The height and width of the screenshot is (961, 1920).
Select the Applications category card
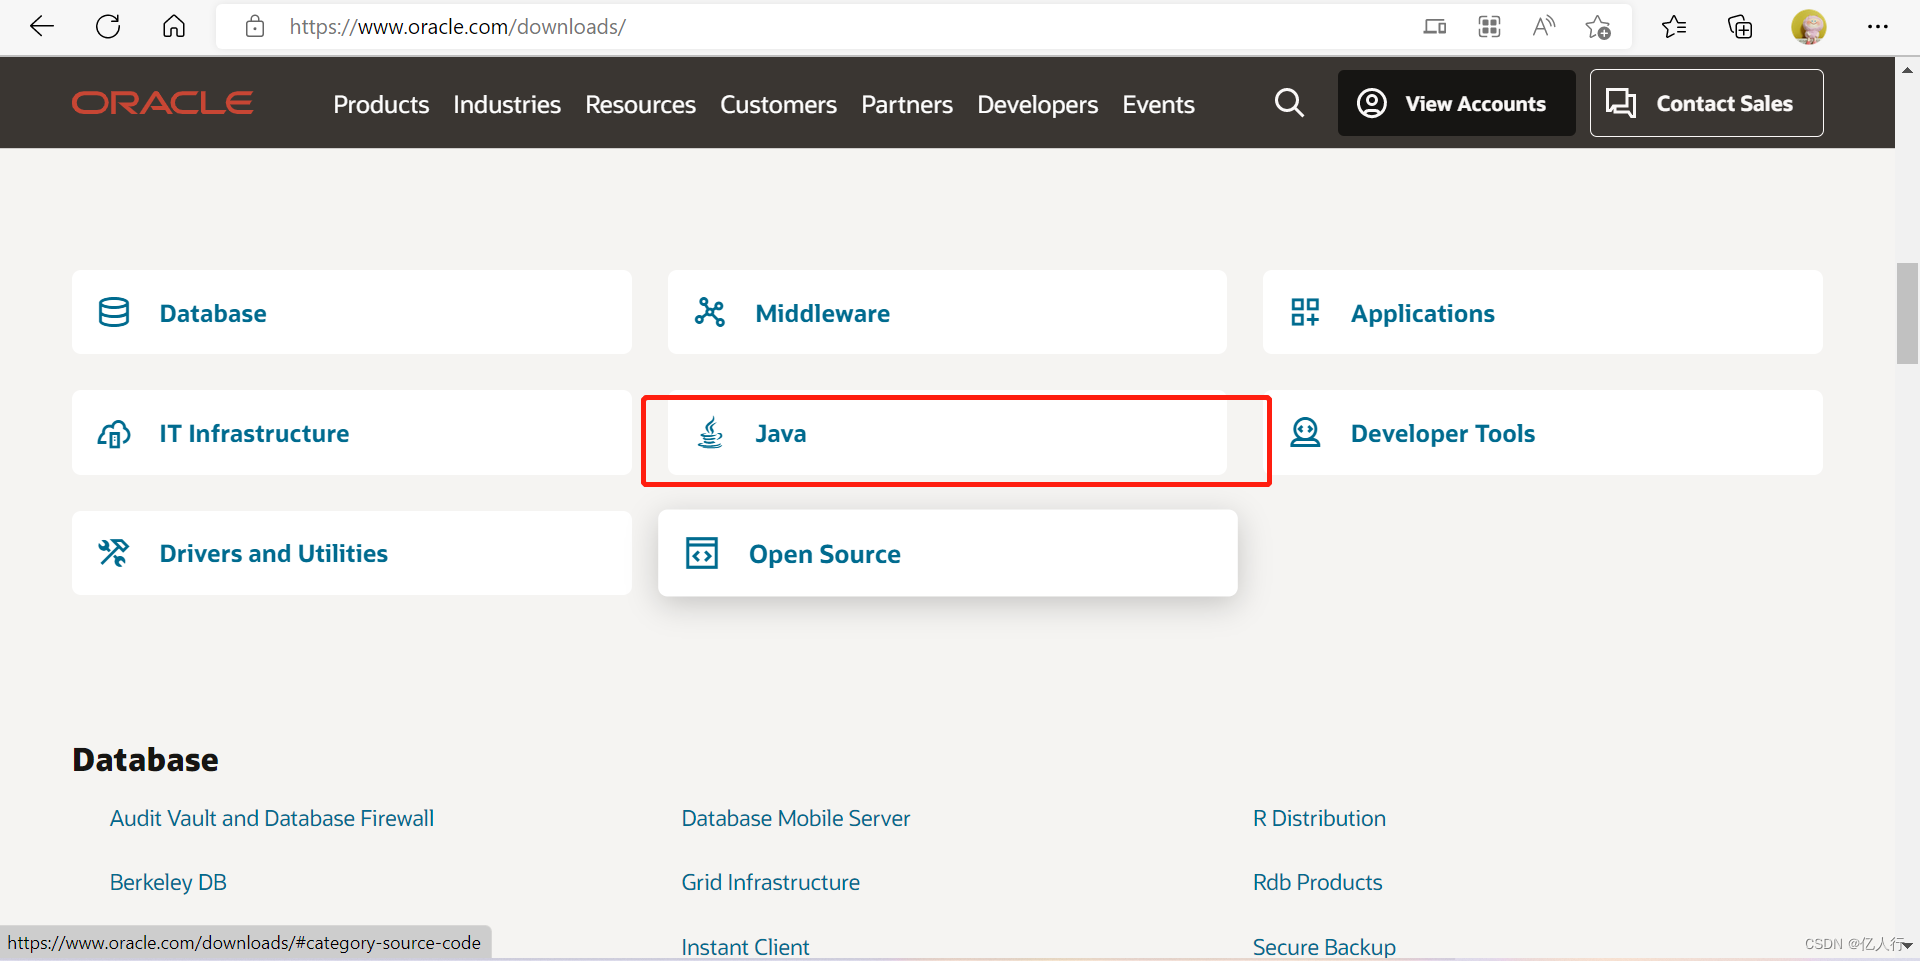pyautogui.click(x=1542, y=312)
